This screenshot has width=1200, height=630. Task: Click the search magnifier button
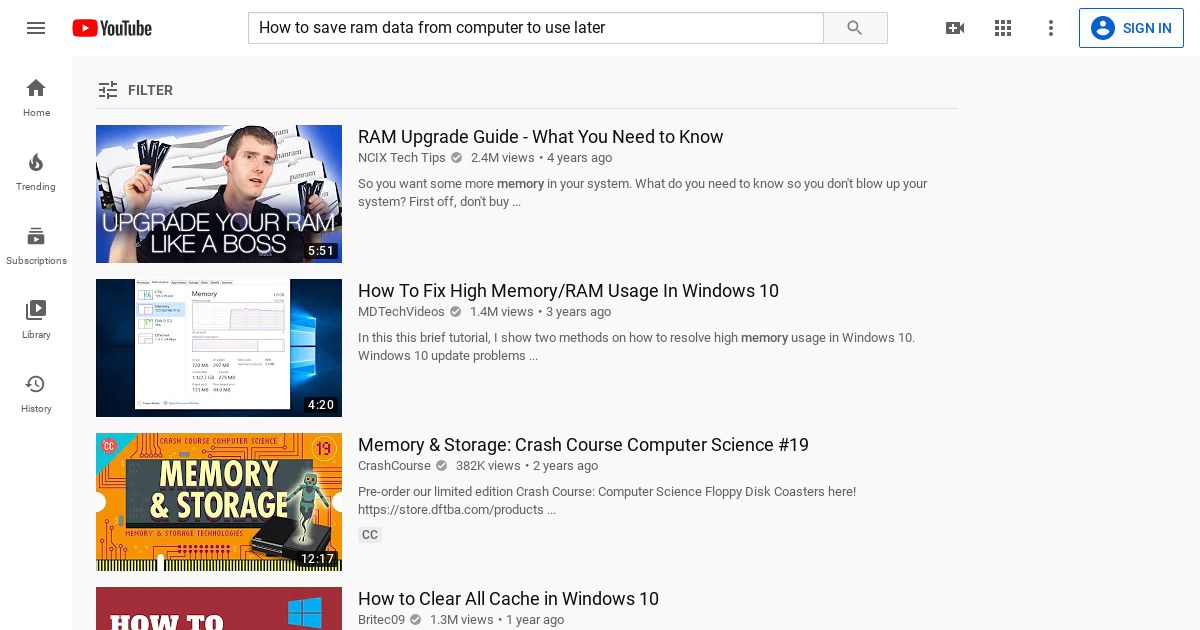(x=855, y=28)
